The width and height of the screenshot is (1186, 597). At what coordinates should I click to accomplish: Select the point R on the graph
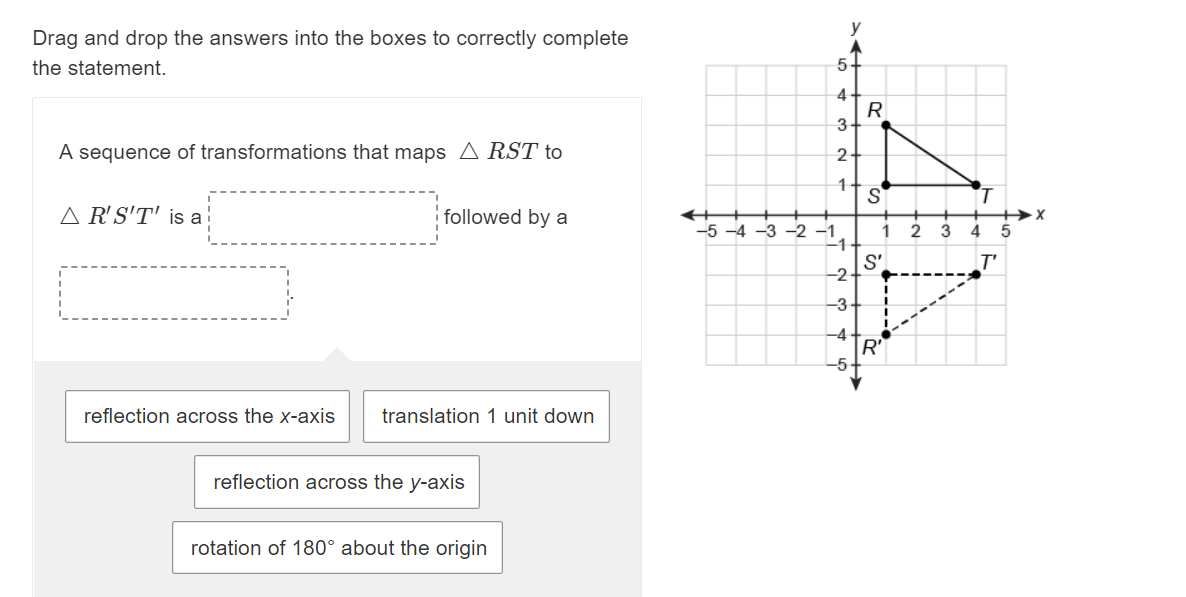point(885,122)
